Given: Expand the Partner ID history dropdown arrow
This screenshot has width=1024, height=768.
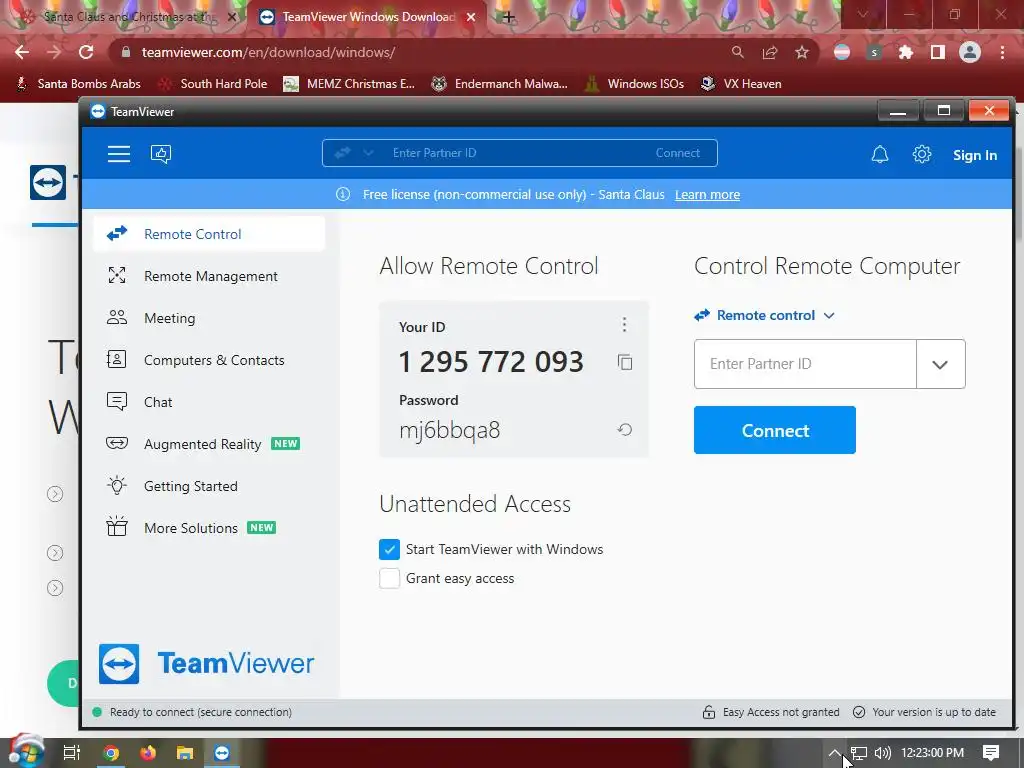Looking at the screenshot, I should click(940, 364).
